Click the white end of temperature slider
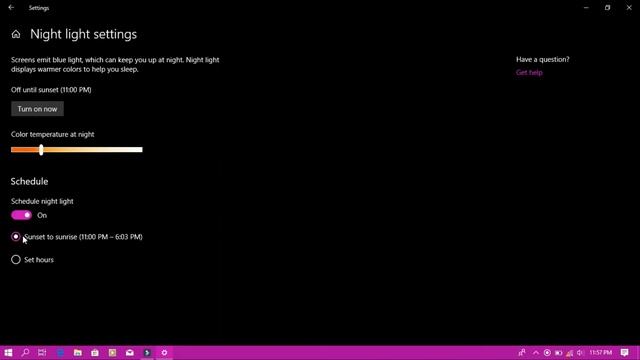The width and height of the screenshot is (640, 360). coord(140,150)
